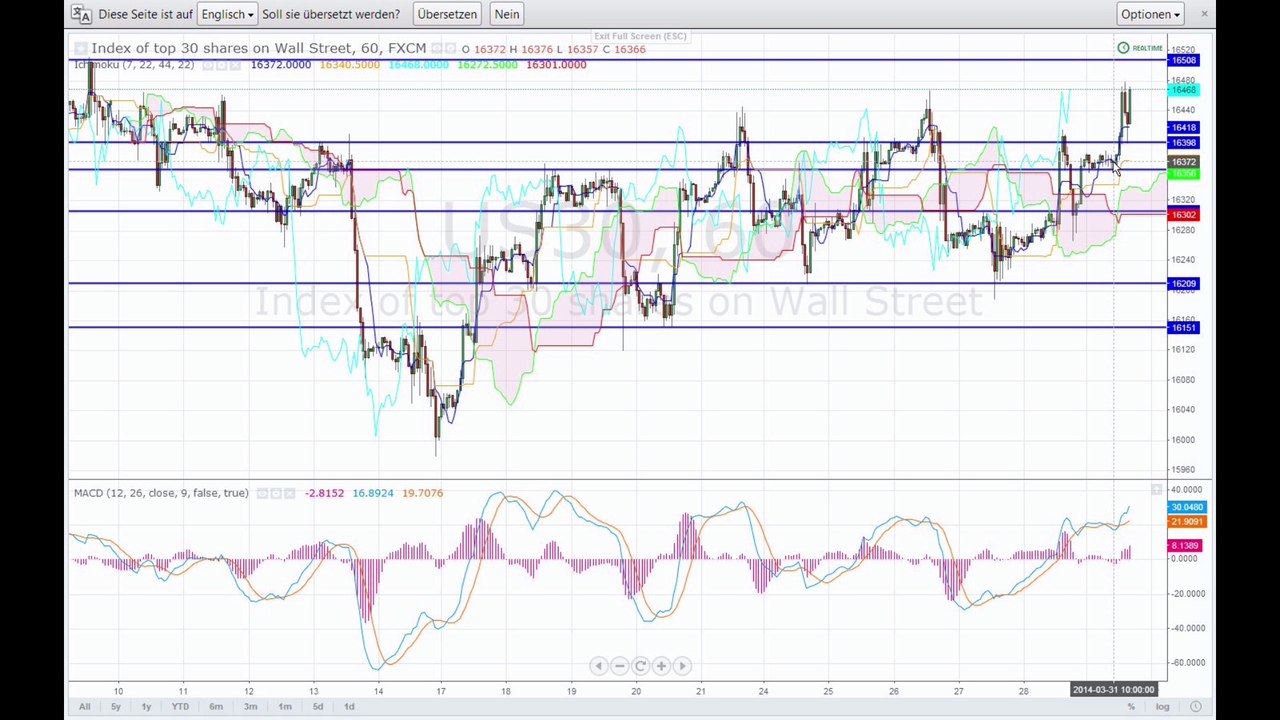Toggle the percentage scale button
Image resolution: width=1280 pixels, height=720 pixels.
coord(1131,707)
